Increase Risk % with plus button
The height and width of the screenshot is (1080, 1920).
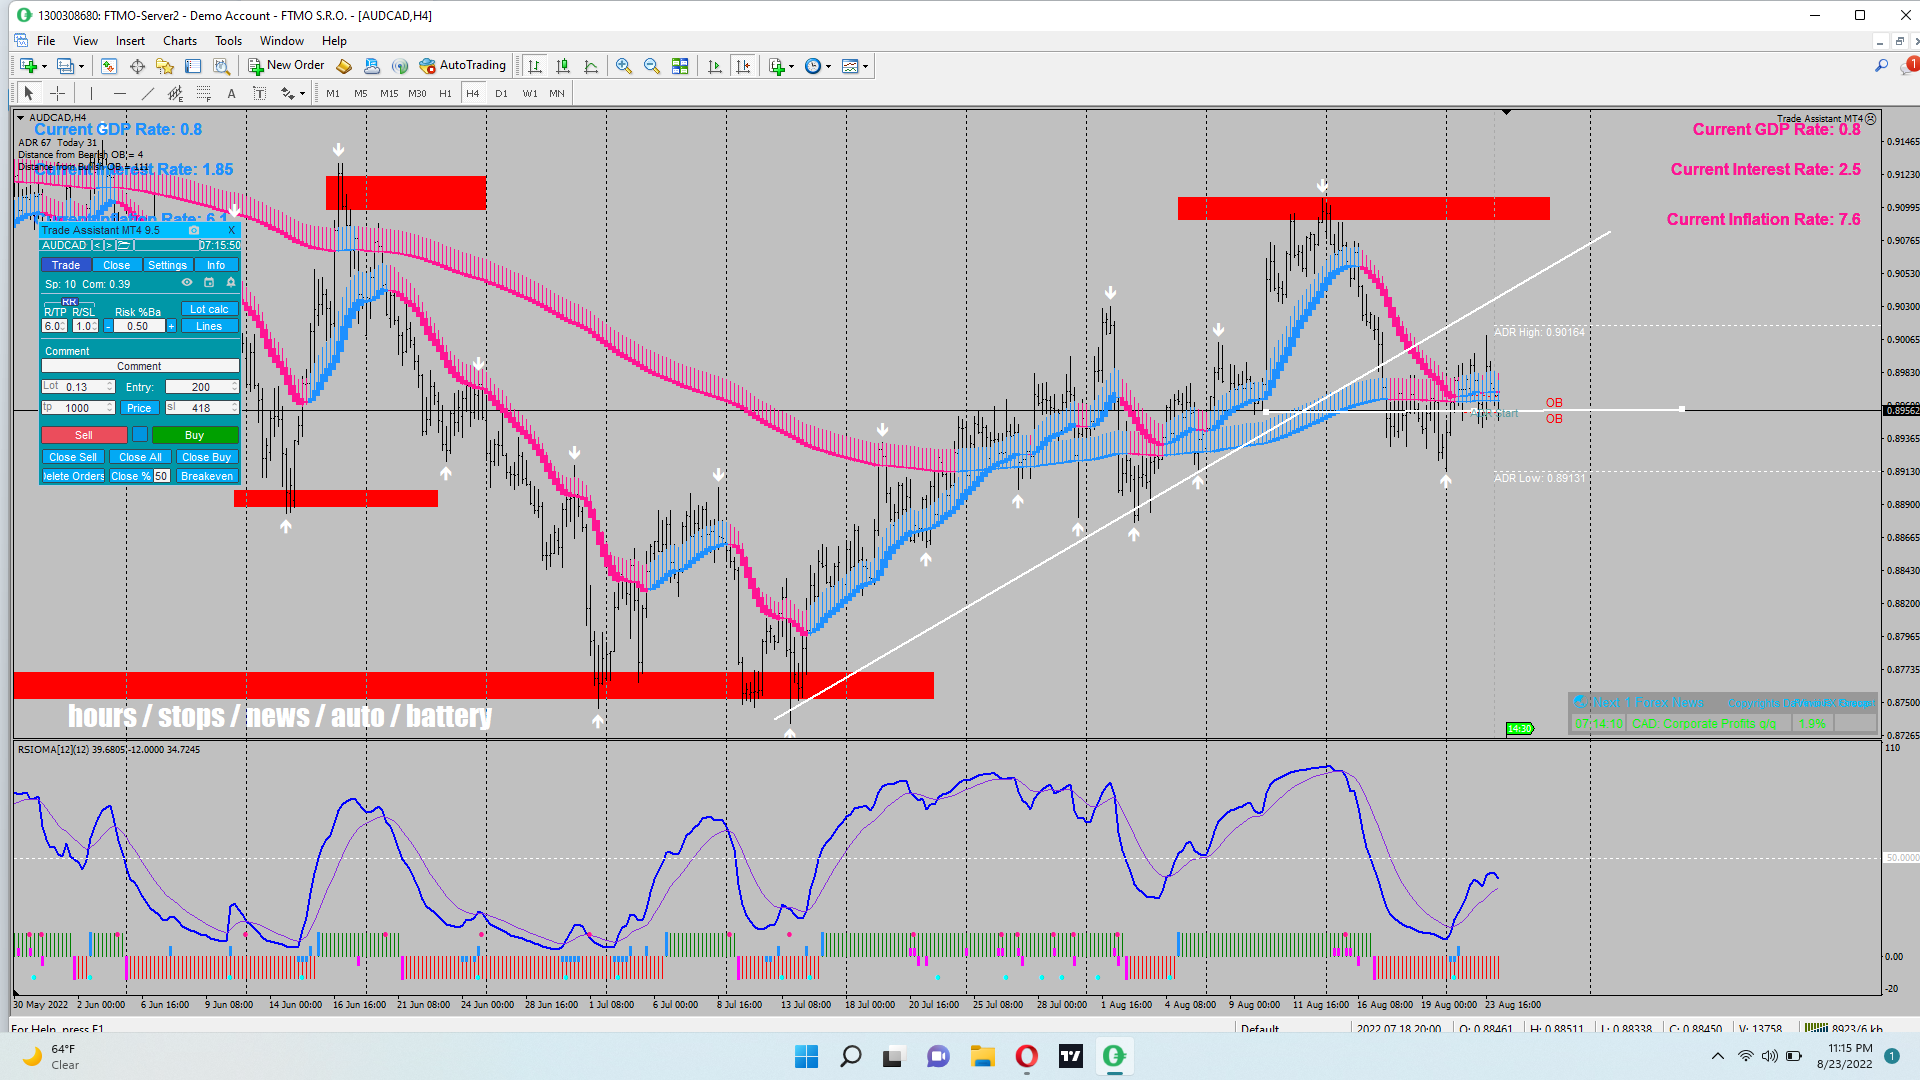pyautogui.click(x=171, y=326)
